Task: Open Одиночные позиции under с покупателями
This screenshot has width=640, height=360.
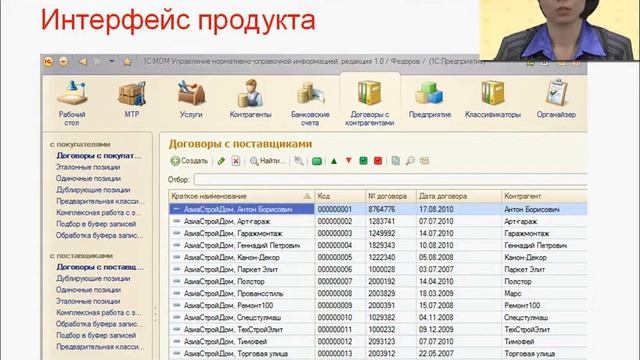Action: (88, 178)
